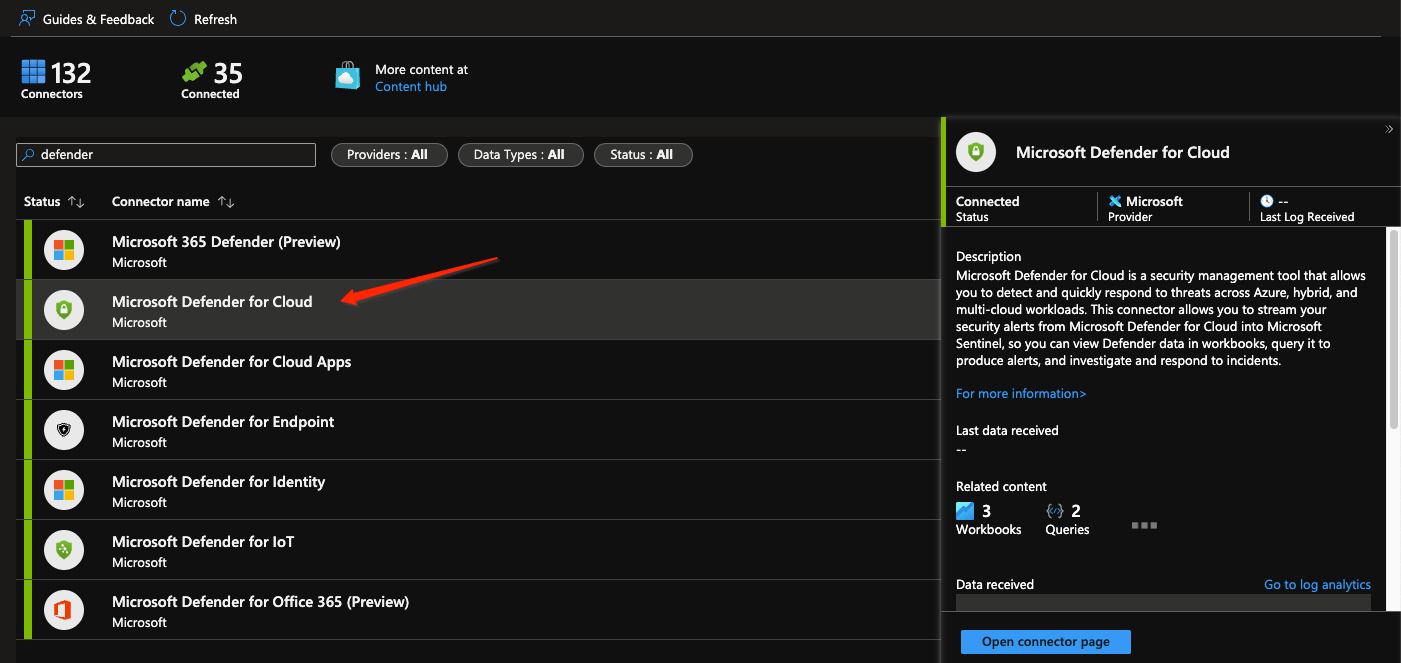
Task: Select the Microsoft Defender for Endpoint row
Action: (x=478, y=430)
